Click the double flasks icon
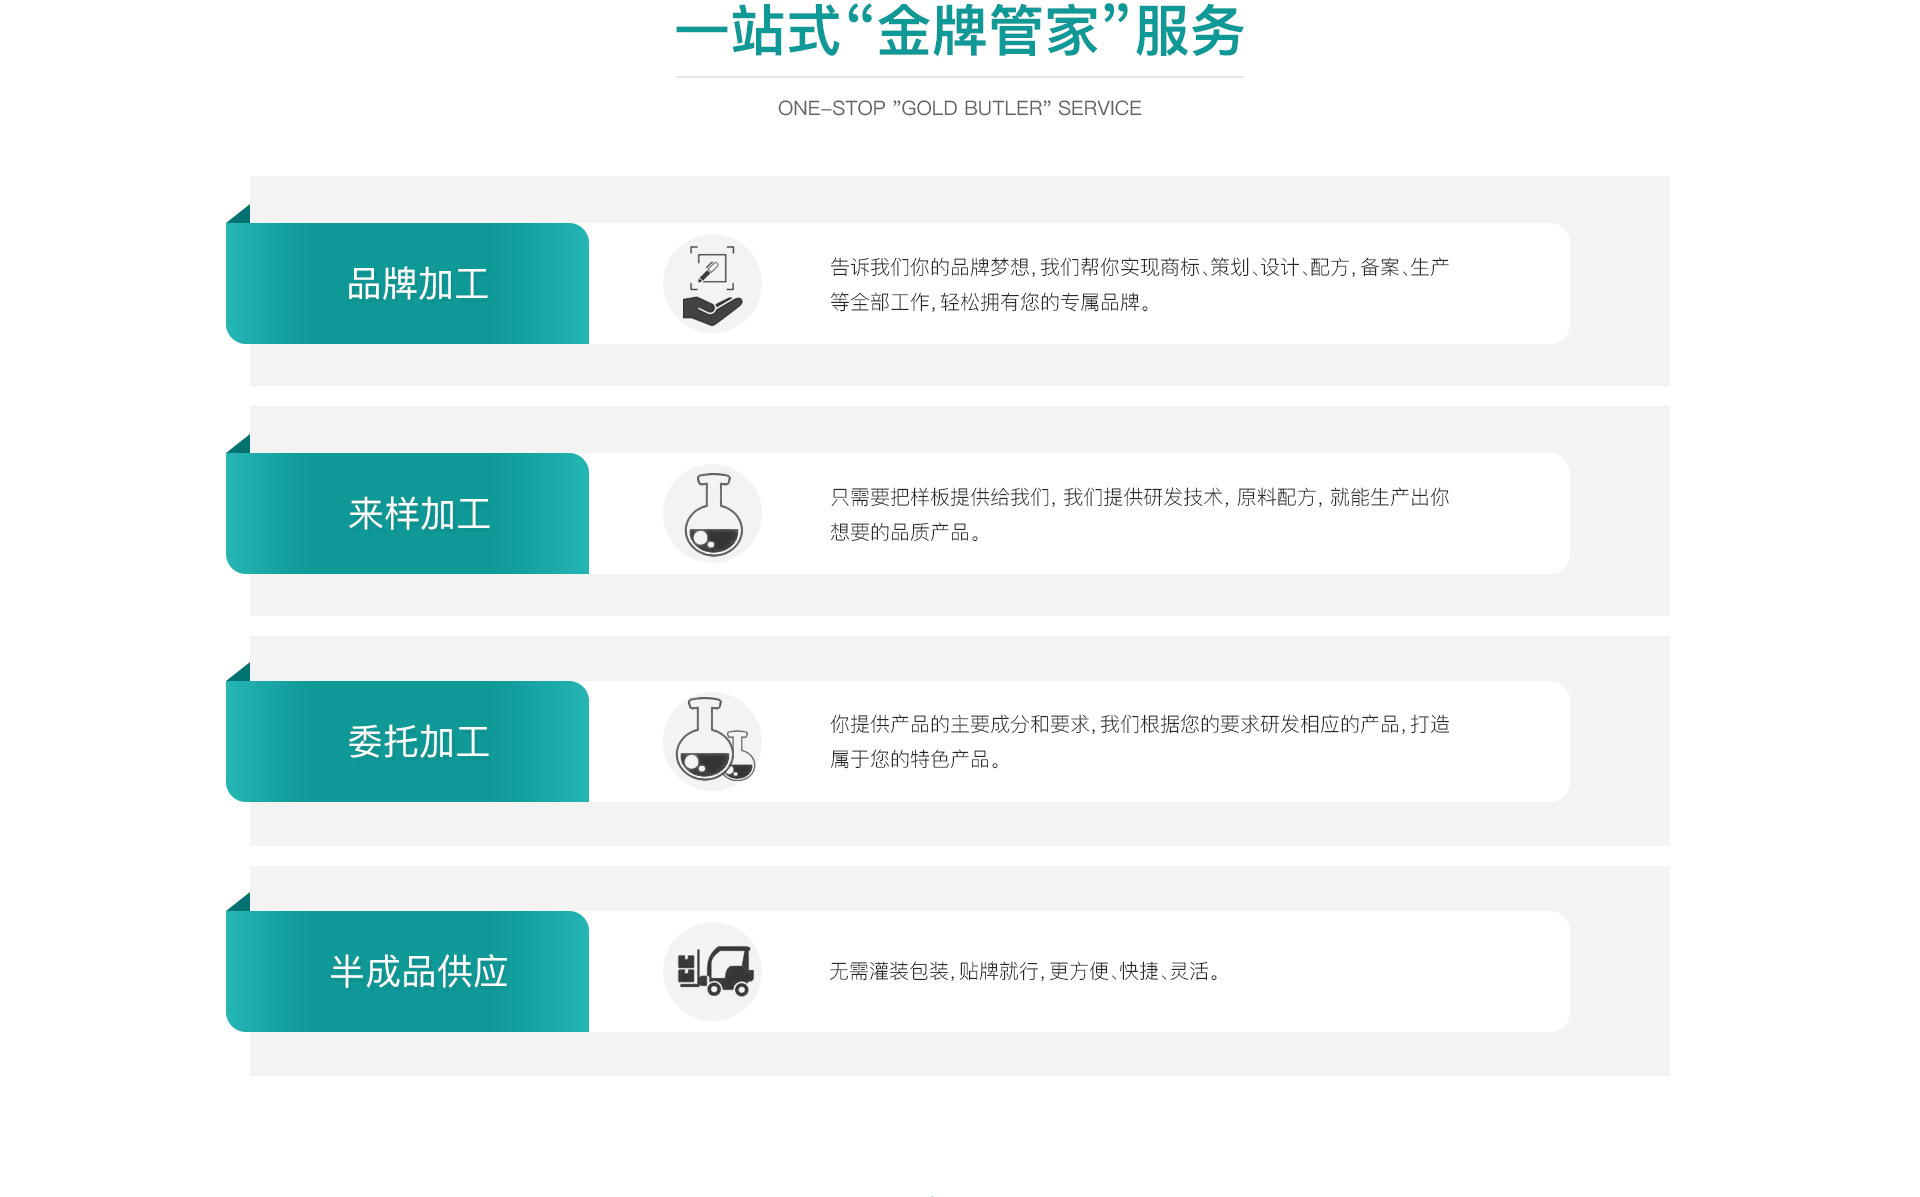Viewport: 1920px width, 1197px height. tap(712, 742)
